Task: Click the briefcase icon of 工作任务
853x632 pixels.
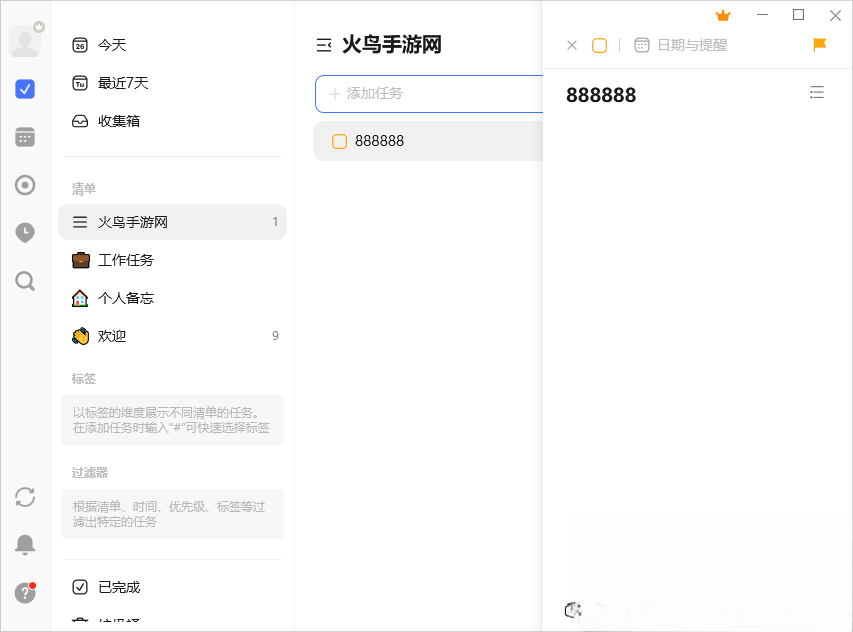Action: pyautogui.click(x=81, y=260)
